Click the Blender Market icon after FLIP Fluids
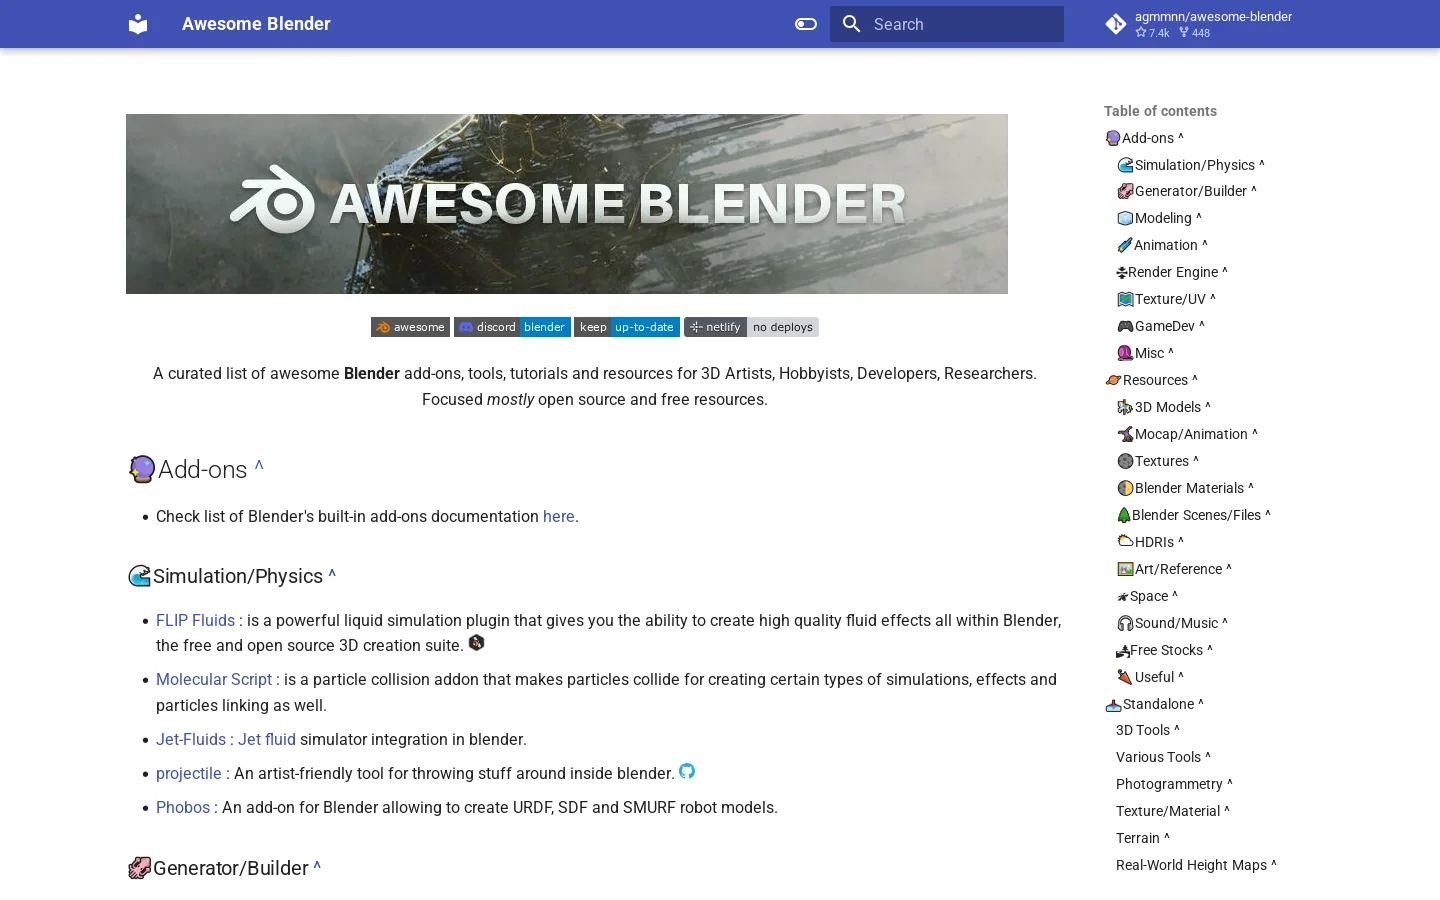The width and height of the screenshot is (1440, 900). 476,643
